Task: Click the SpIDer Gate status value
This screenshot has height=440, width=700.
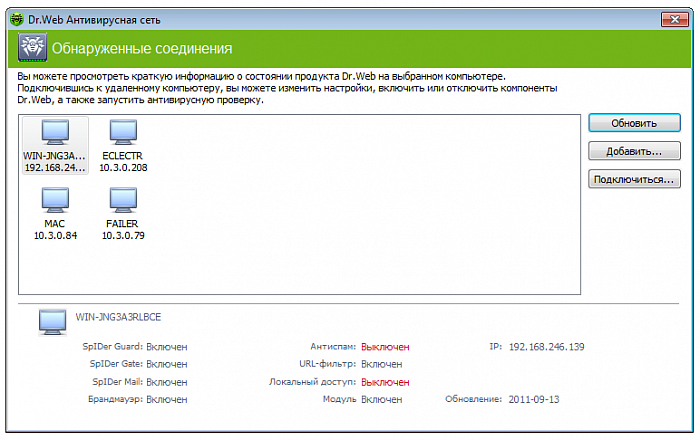Action: (x=167, y=364)
